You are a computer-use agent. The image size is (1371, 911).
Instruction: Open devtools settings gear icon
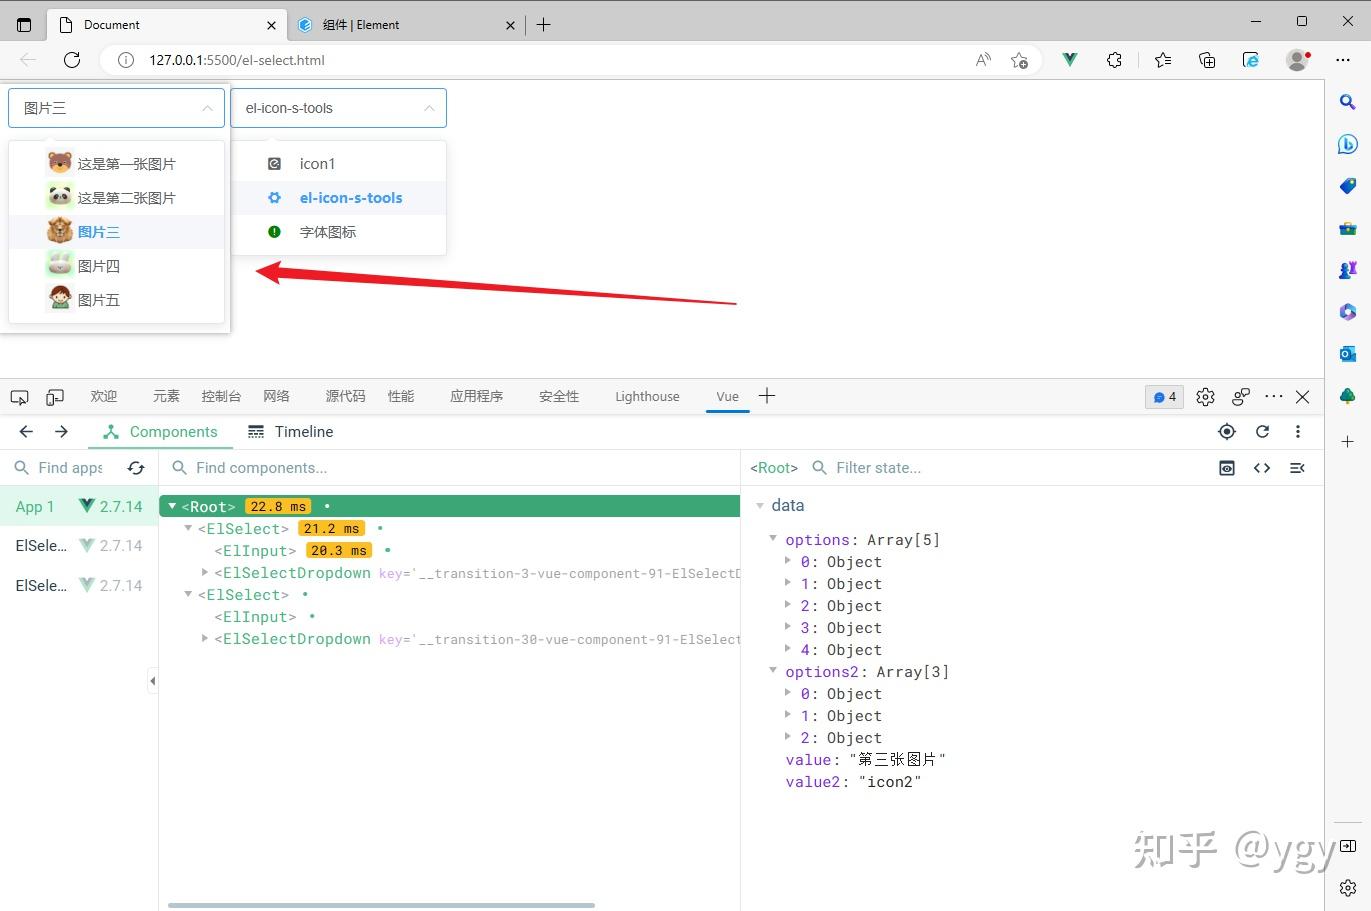coord(1205,397)
